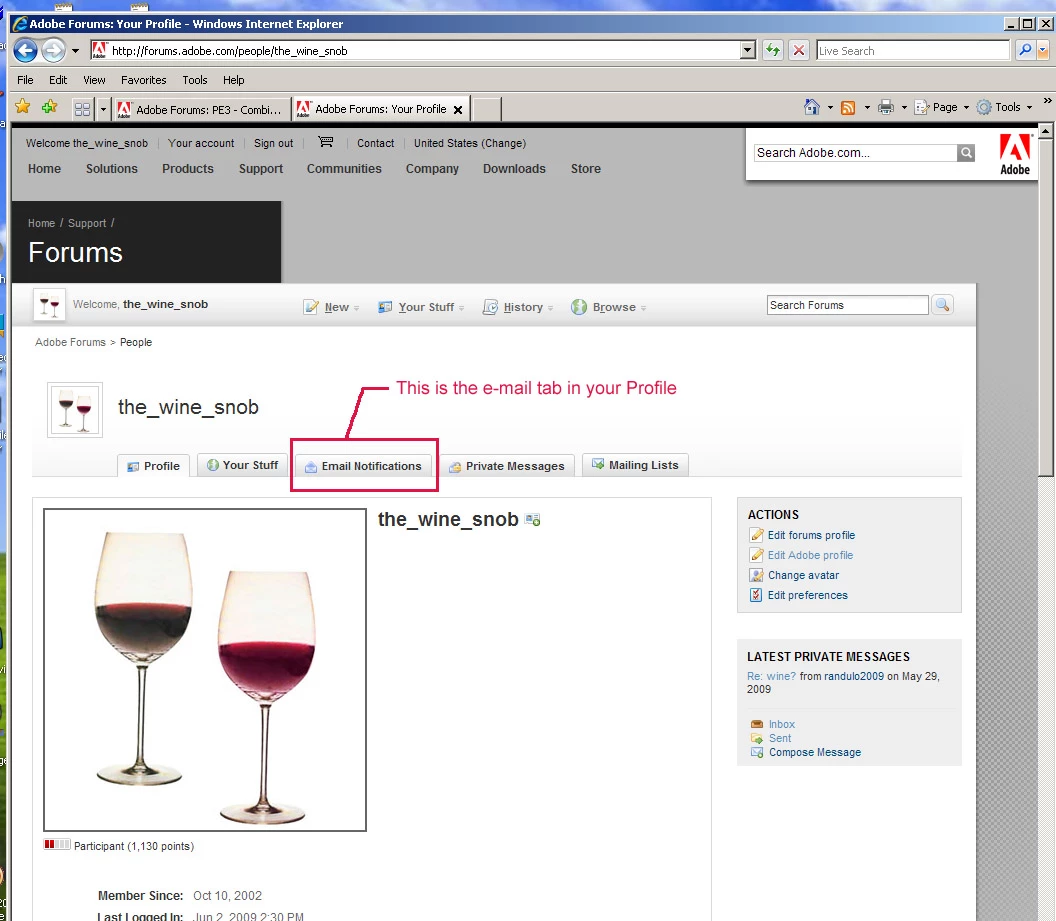This screenshot has height=921, width=1056.
Task: Open the Communities navigation link
Action: click(344, 169)
